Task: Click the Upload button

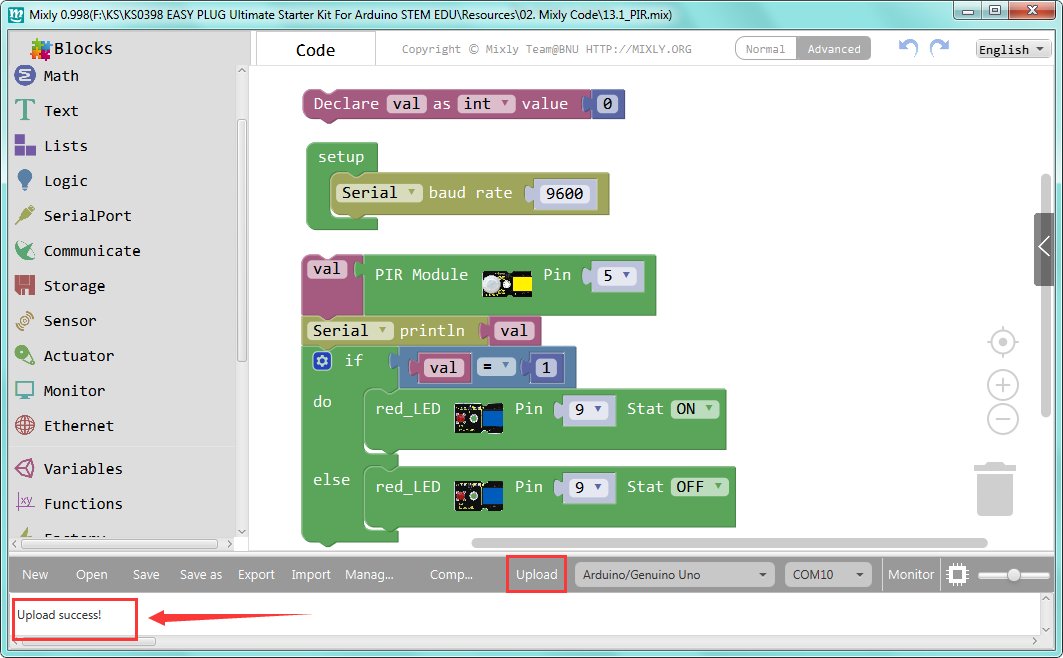Action: (x=536, y=575)
